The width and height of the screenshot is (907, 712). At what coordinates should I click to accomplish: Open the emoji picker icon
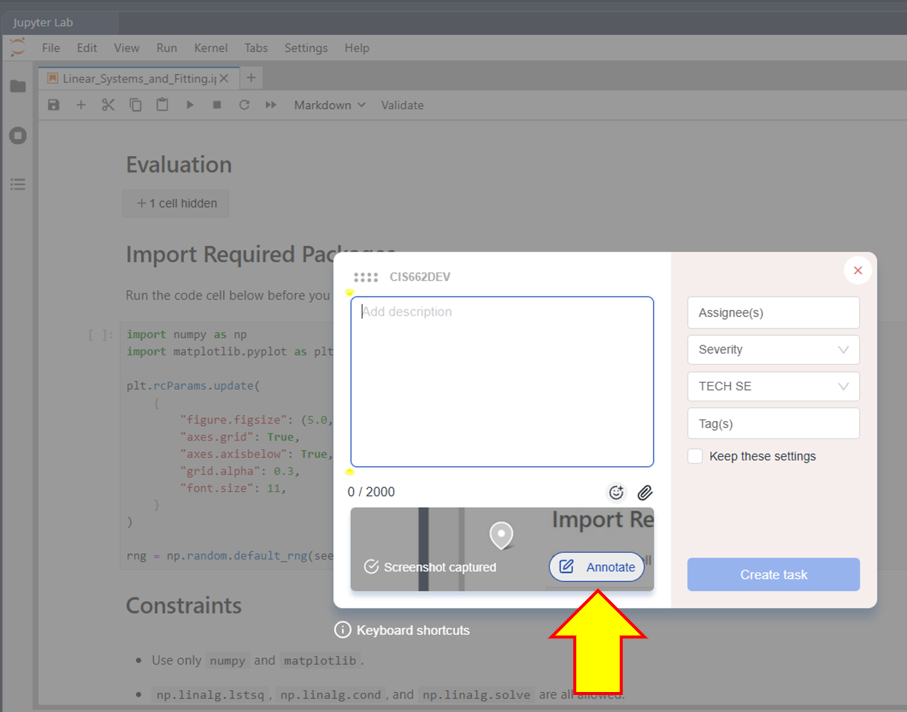pyautogui.click(x=616, y=492)
